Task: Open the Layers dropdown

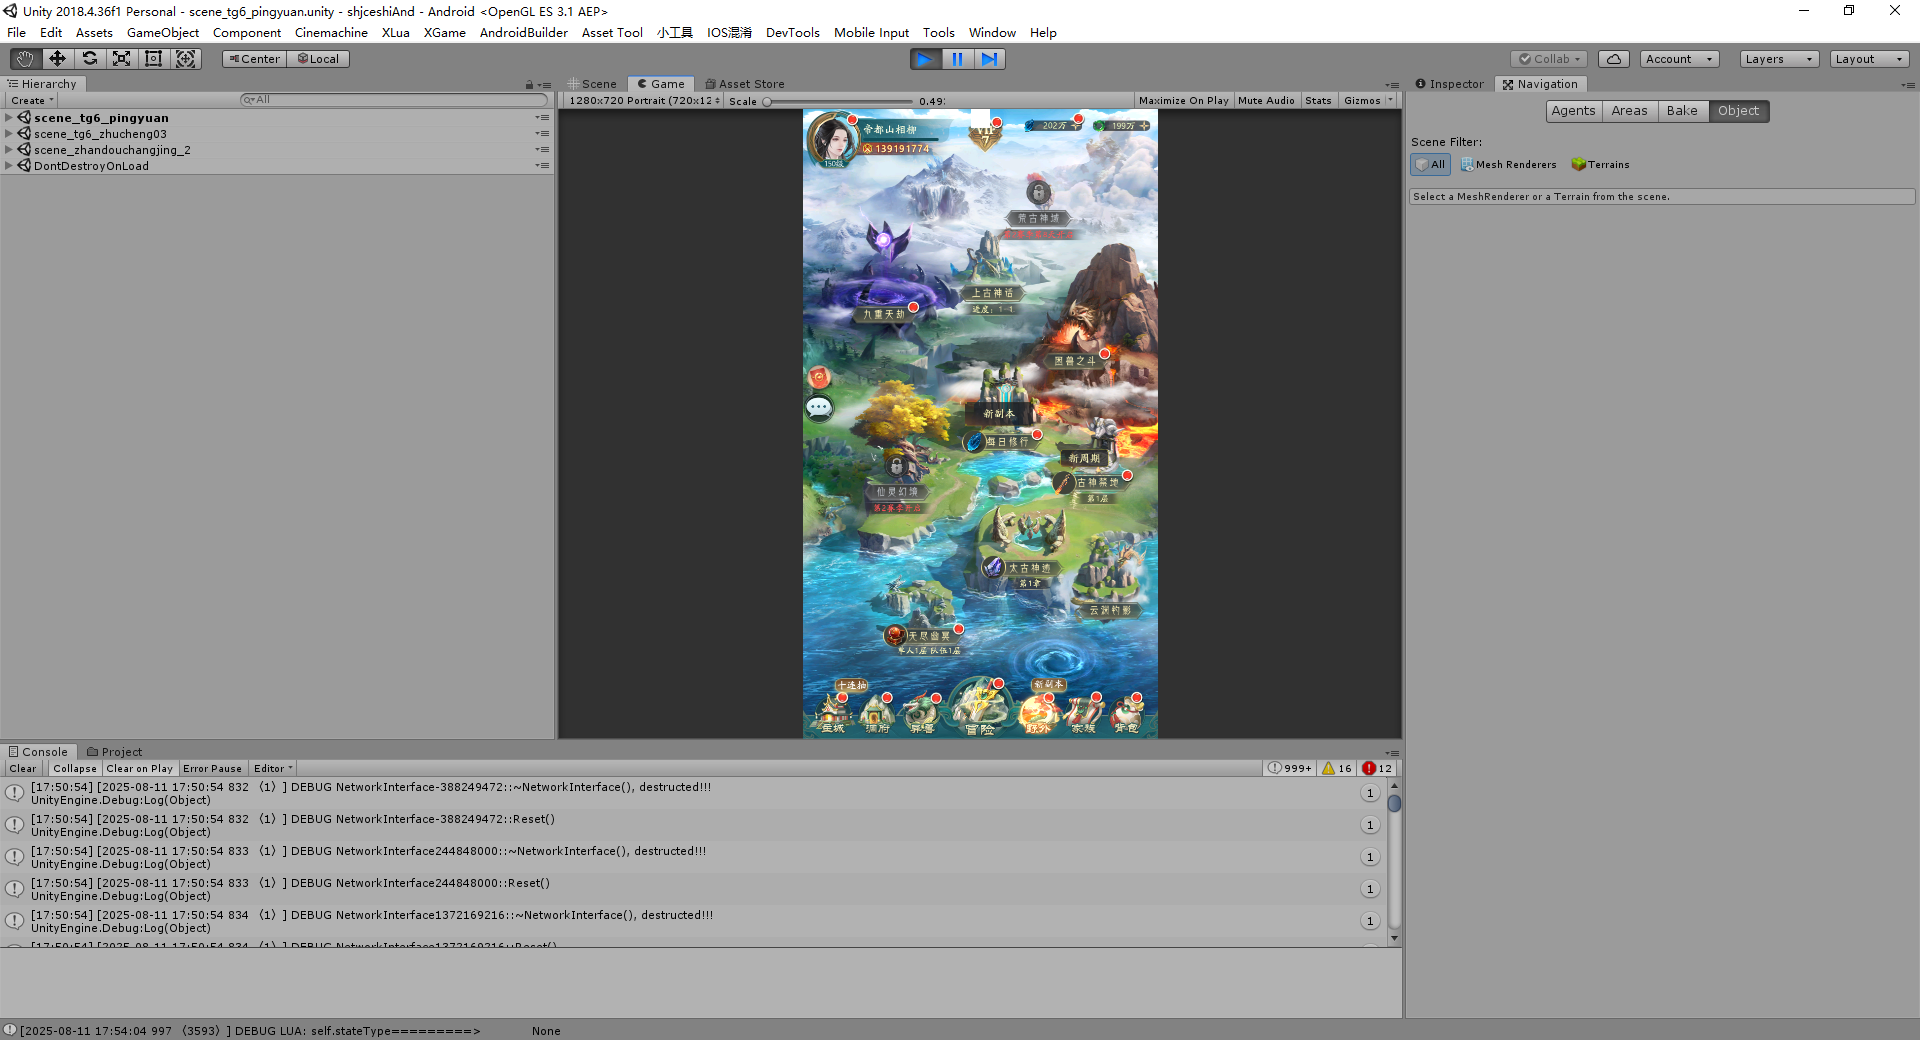Action: tap(1779, 59)
